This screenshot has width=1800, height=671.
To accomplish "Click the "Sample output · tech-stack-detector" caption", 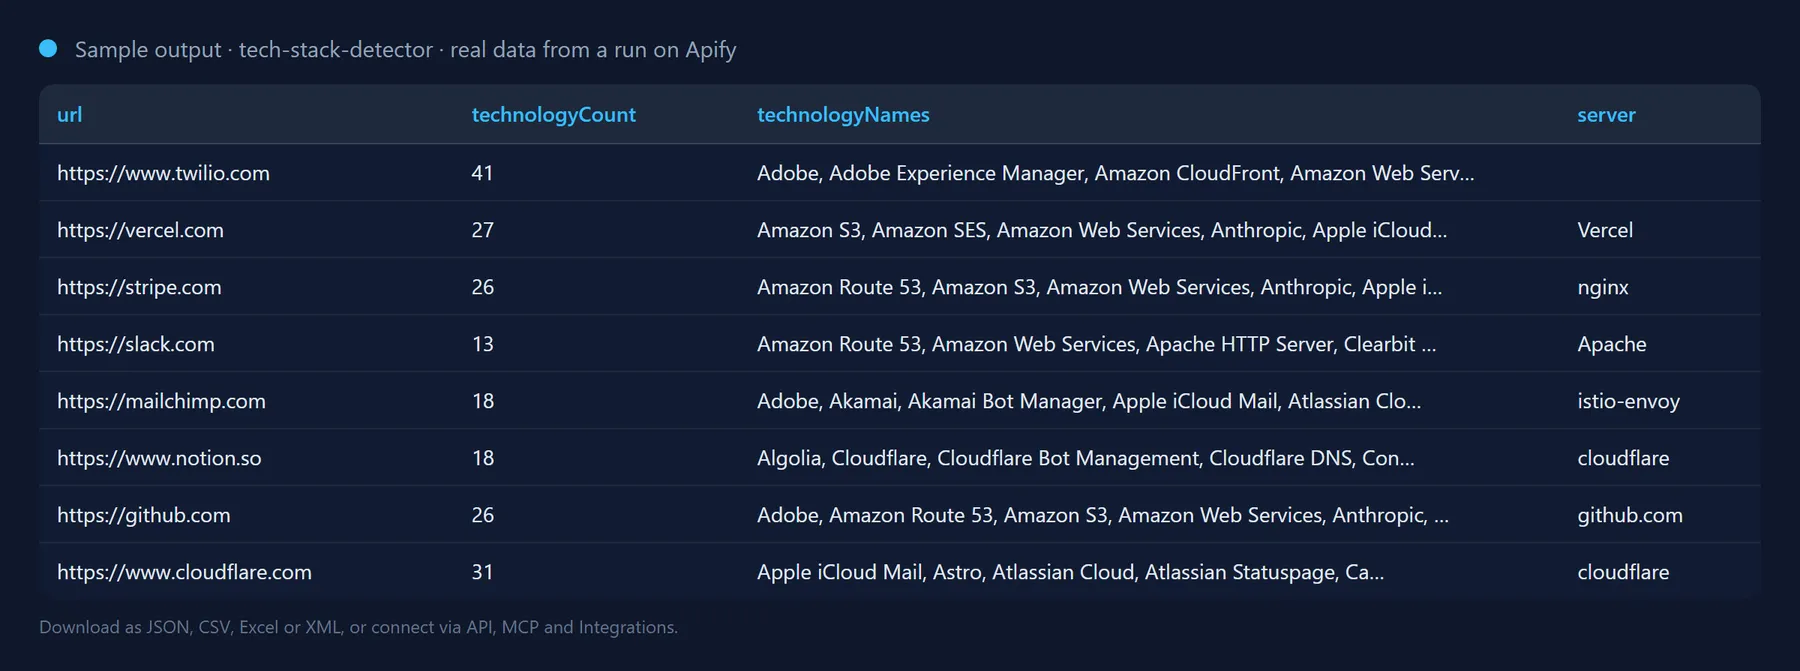I will [405, 50].
